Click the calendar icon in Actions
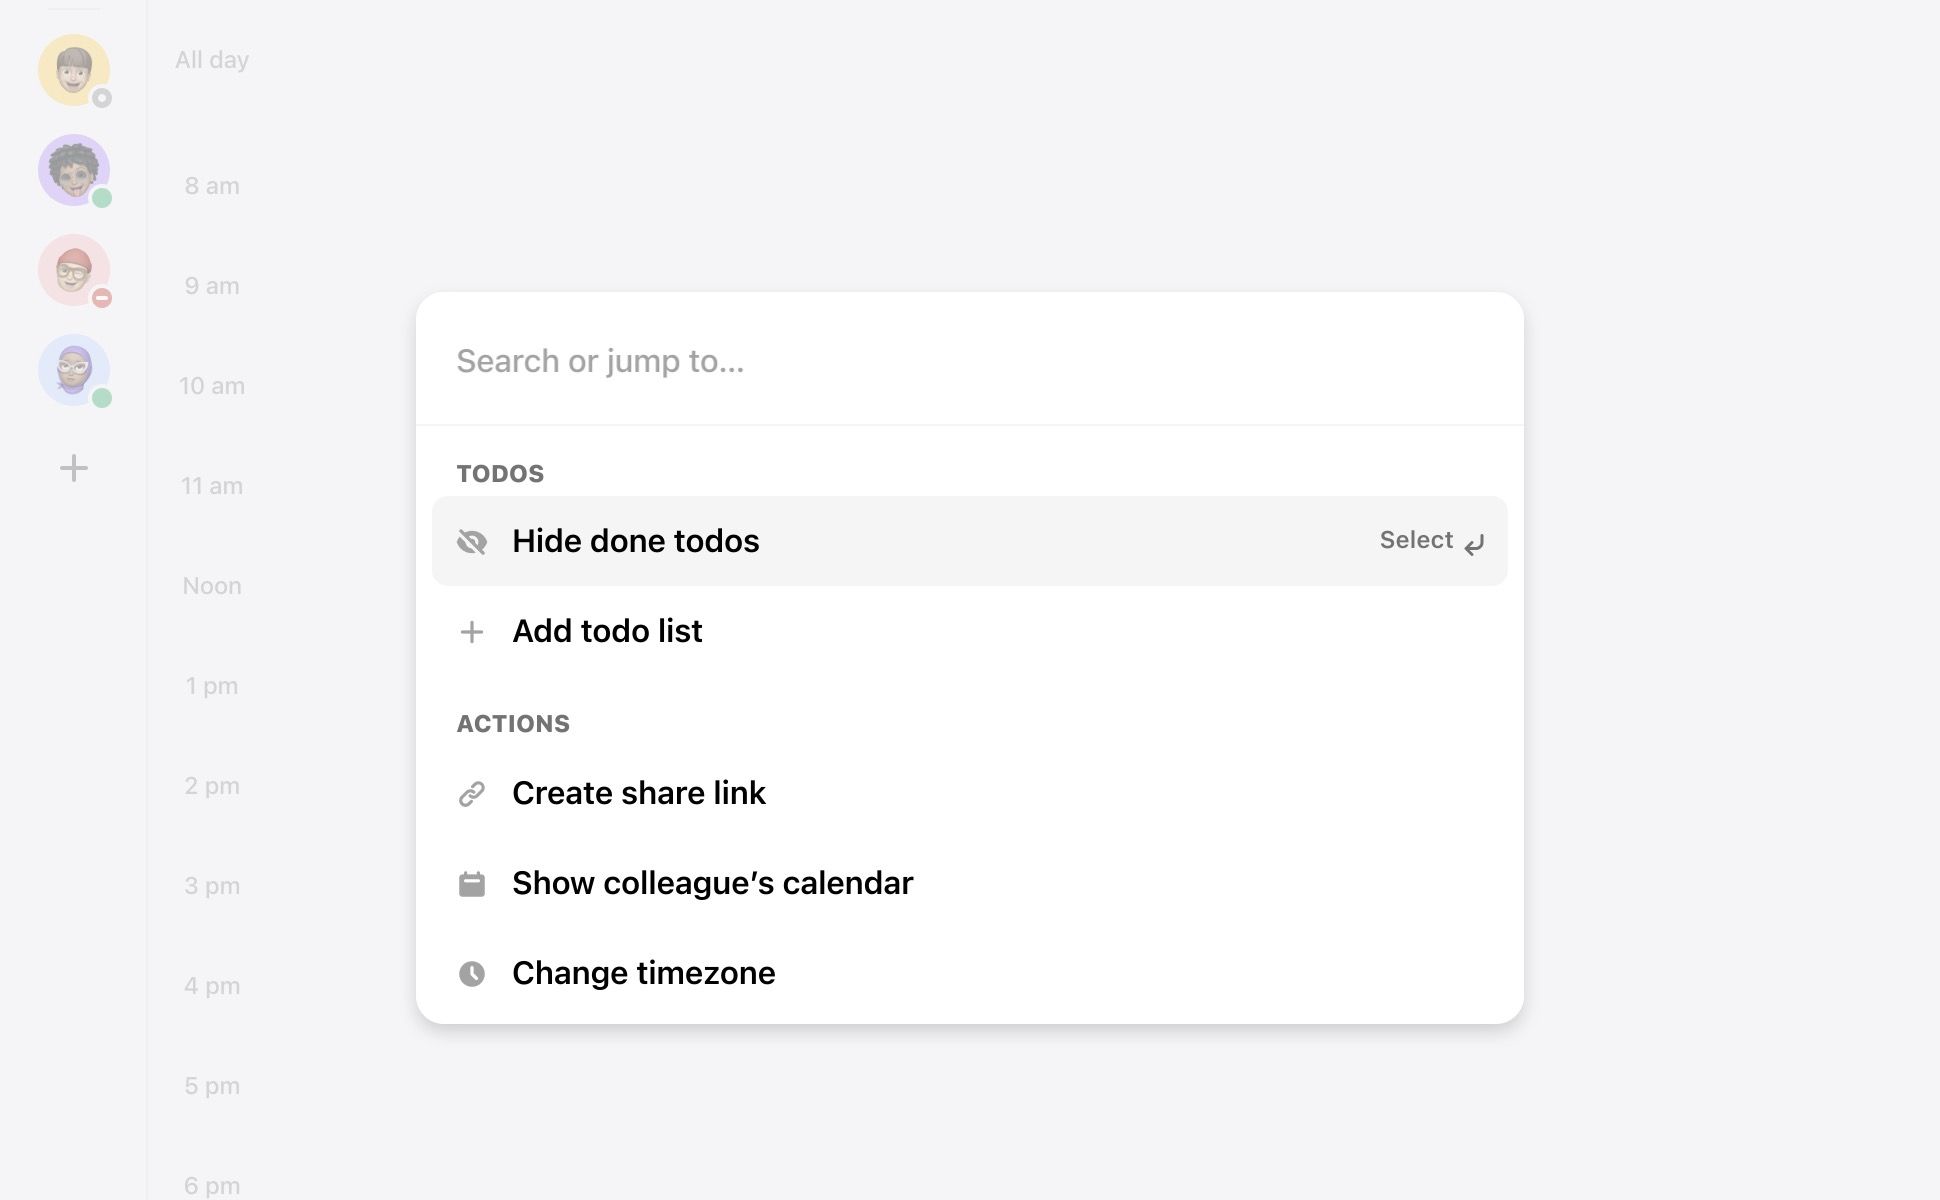This screenshot has height=1200, width=1940. tap(472, 884)
